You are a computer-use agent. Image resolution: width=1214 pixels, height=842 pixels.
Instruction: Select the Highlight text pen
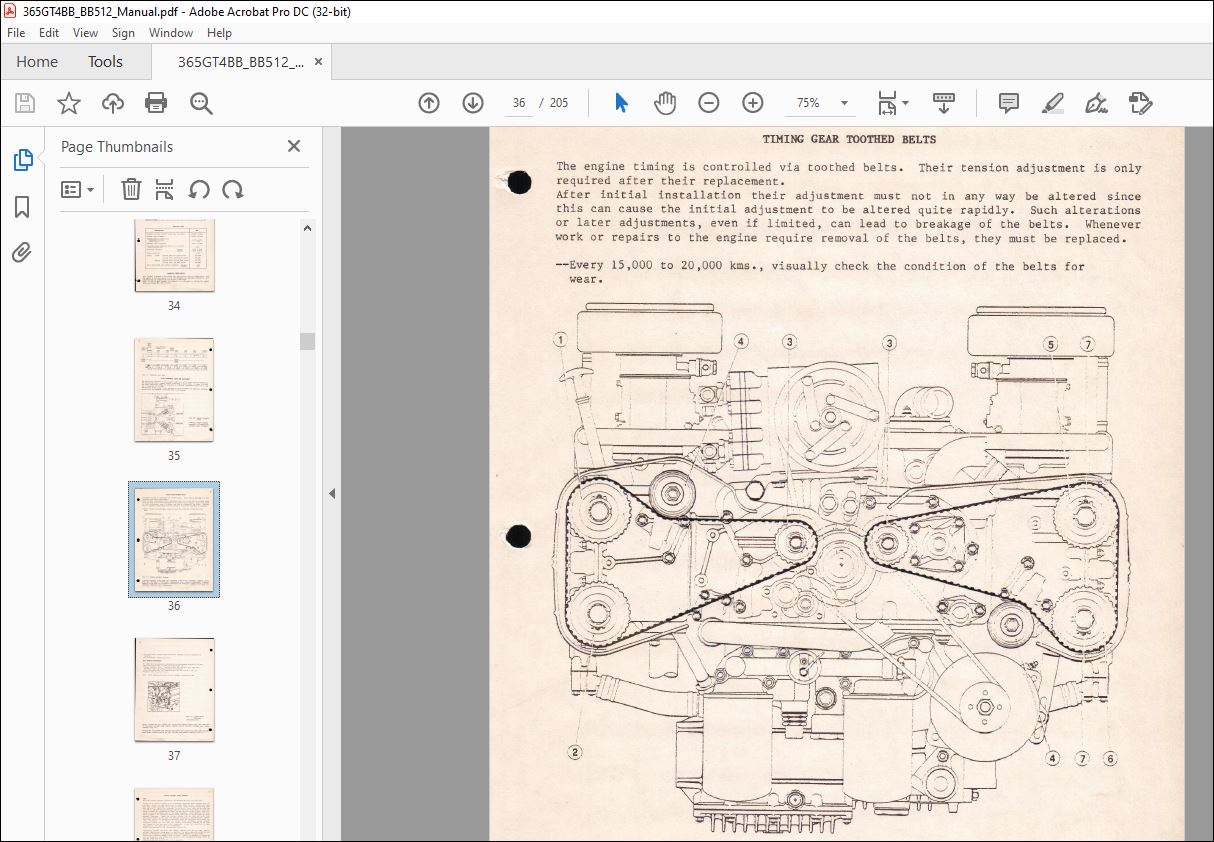coord(1052,103)
